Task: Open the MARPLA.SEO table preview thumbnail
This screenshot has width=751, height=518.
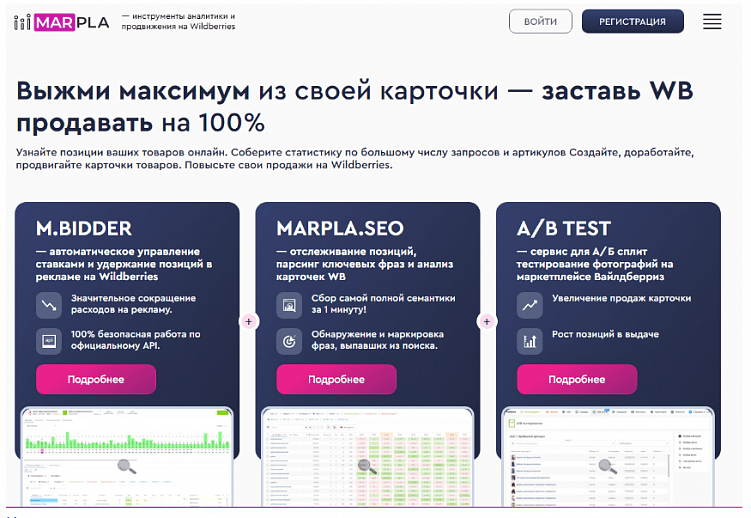Action: pos(367,457)
